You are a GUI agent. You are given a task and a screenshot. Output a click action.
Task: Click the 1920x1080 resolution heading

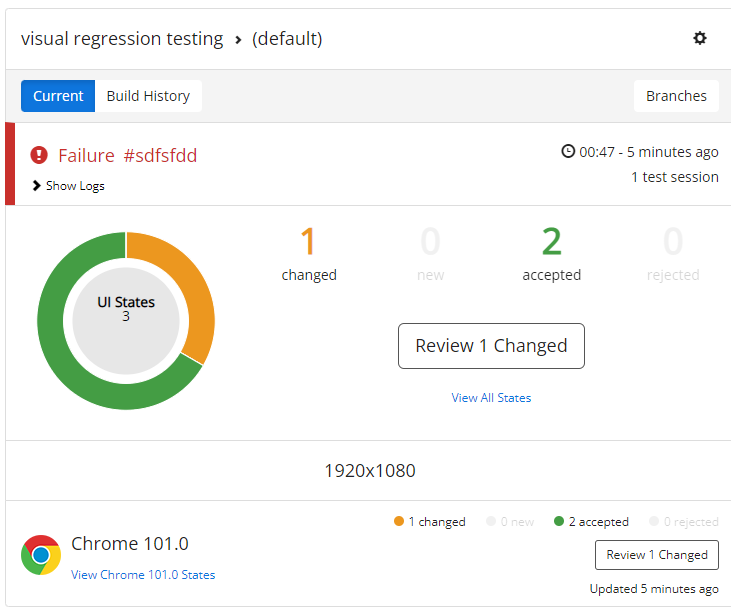coord(370,470)
